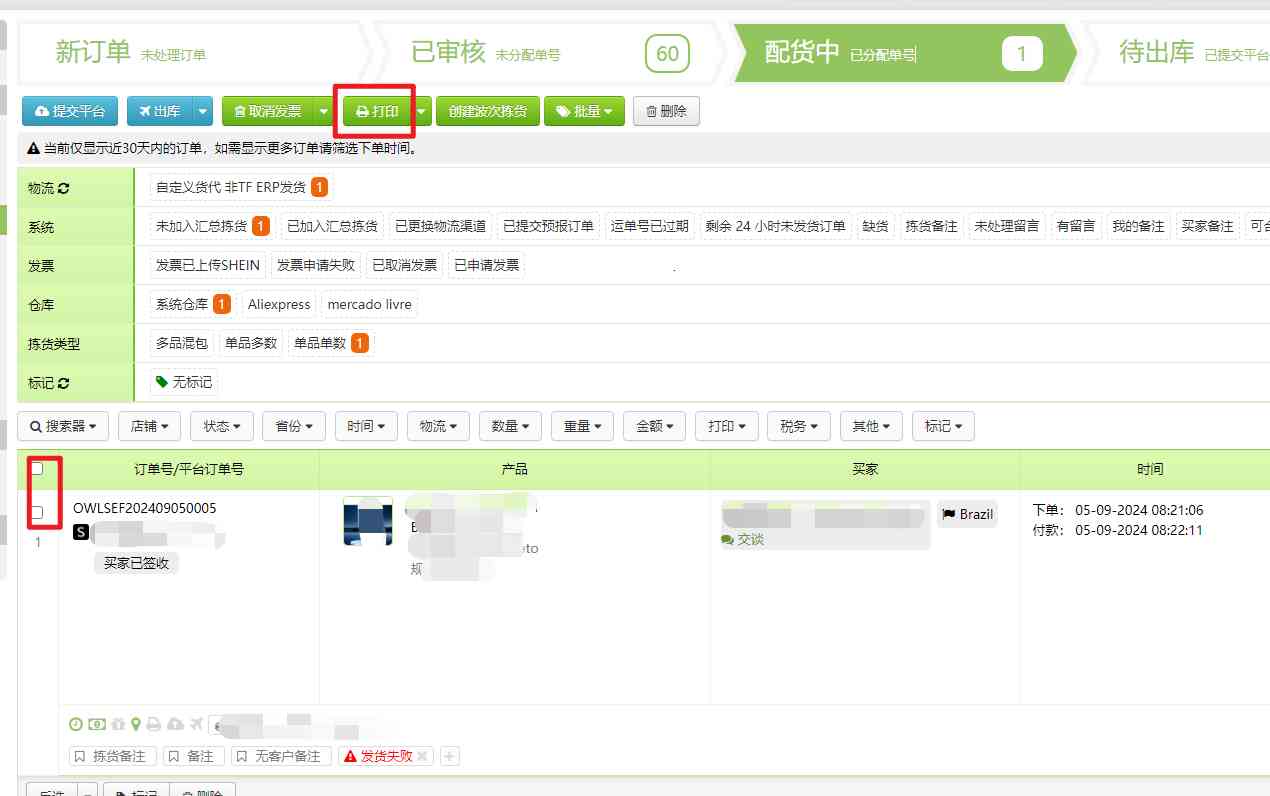Check the checkbox for order OWLSEF202409050005

[37, 511]
